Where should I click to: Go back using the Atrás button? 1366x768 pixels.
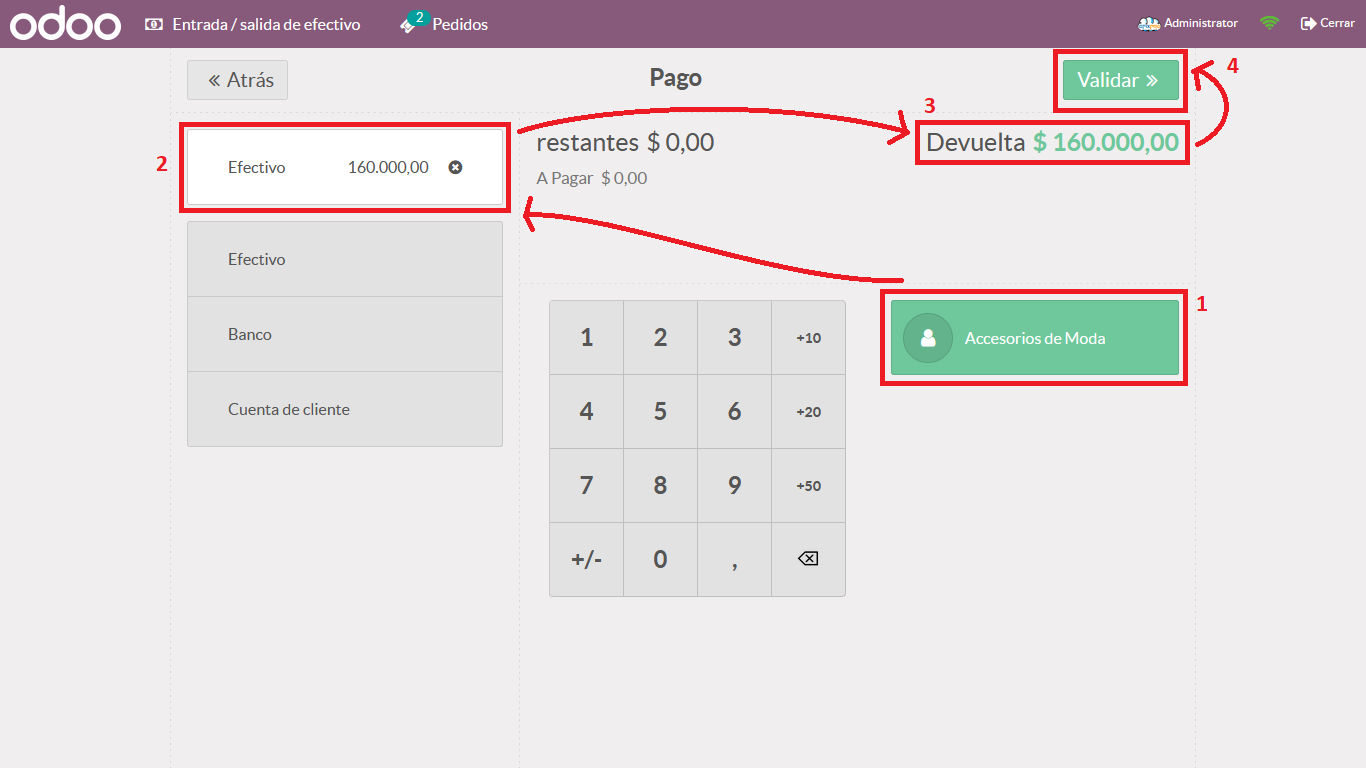pyautogui.click(x=237, y=80)
